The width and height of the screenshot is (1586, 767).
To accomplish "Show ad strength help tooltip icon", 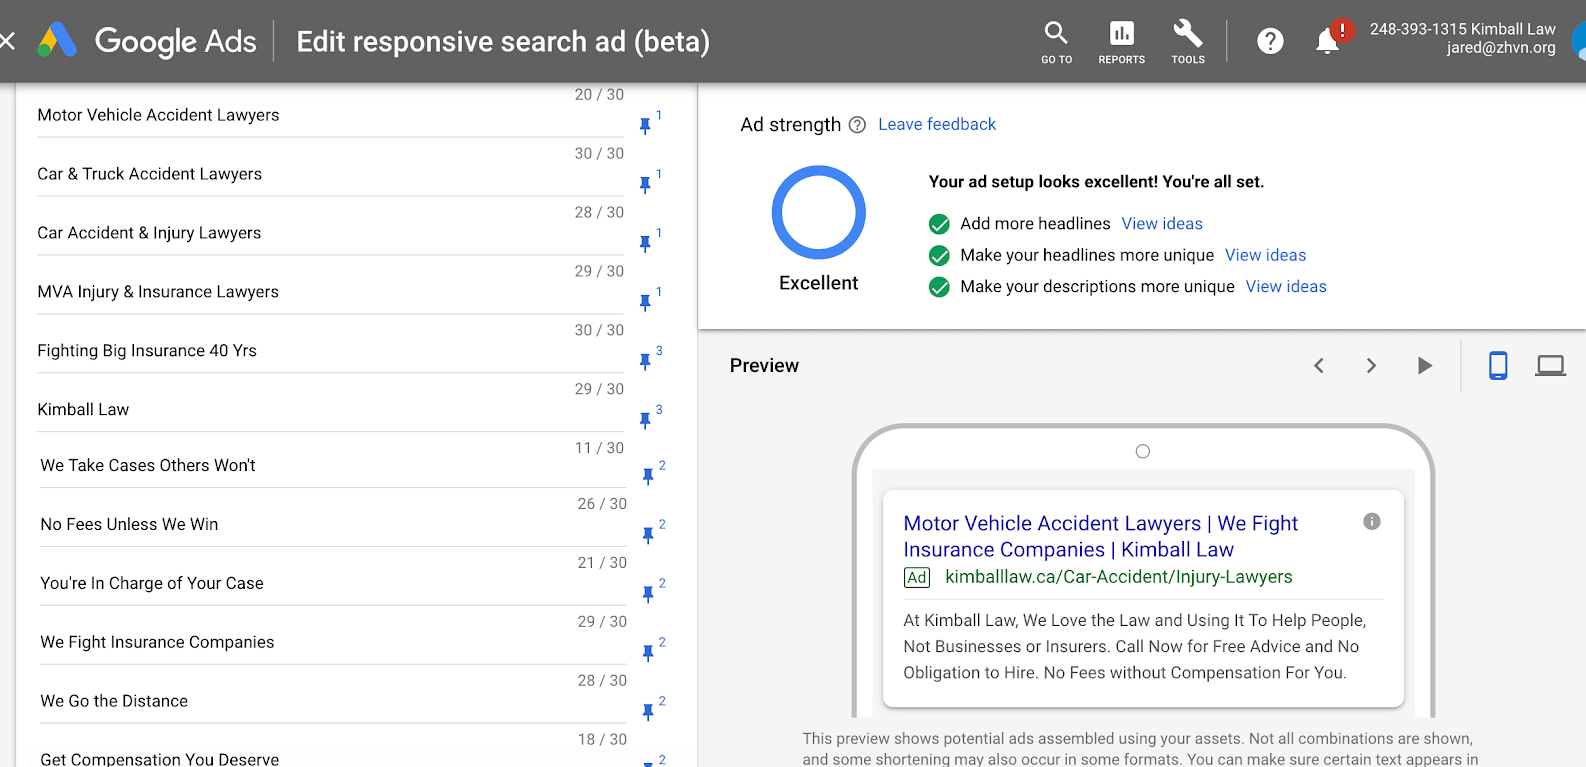I will coord(857,125).
